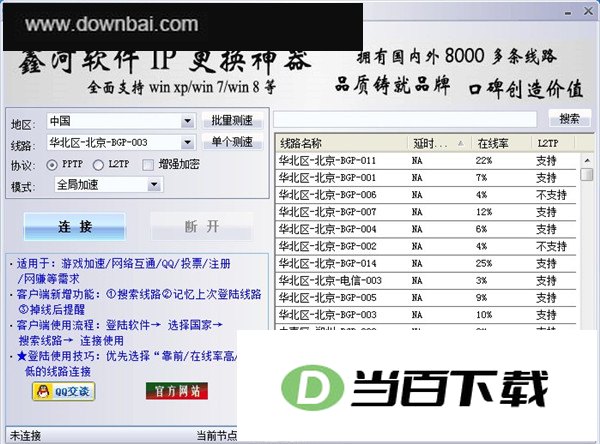The height and width of the screenshot is (444, 600).
Task: Select row 华北区-北京-BGP-006
Action: [x=426, y=195]
